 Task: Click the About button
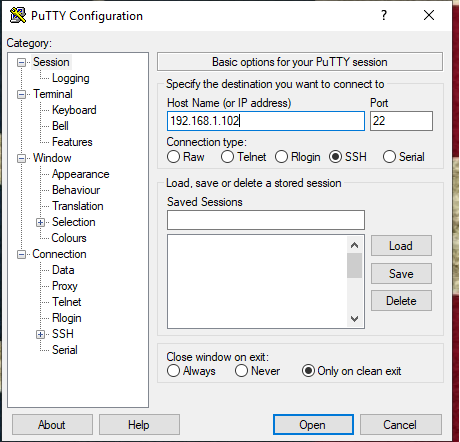pos(52,425)
